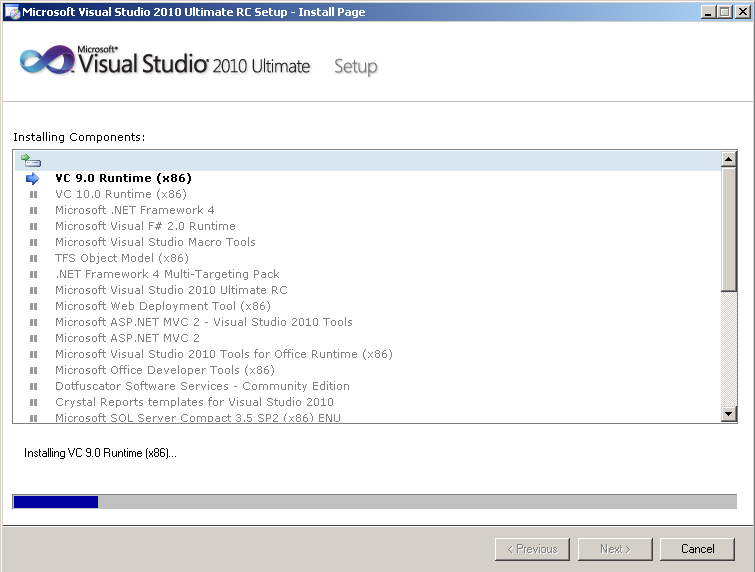The image size is (755, 572).
Task: Click the blue arrow next to VC 9.0 Runtime
Action: pyautogui.click(x=32, y=179)
